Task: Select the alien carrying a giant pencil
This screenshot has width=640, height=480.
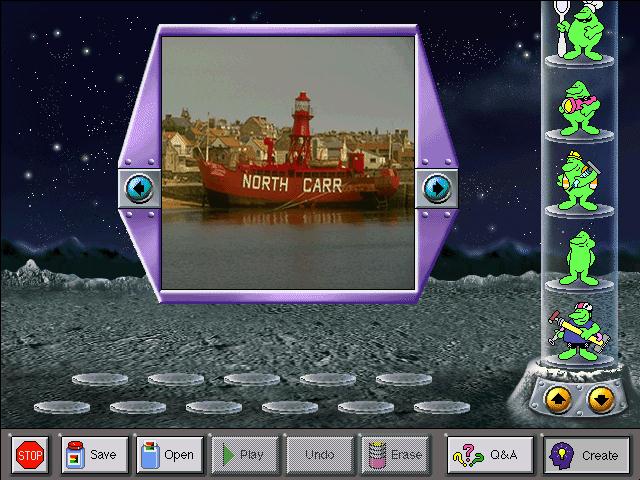Action: [579, 331]
